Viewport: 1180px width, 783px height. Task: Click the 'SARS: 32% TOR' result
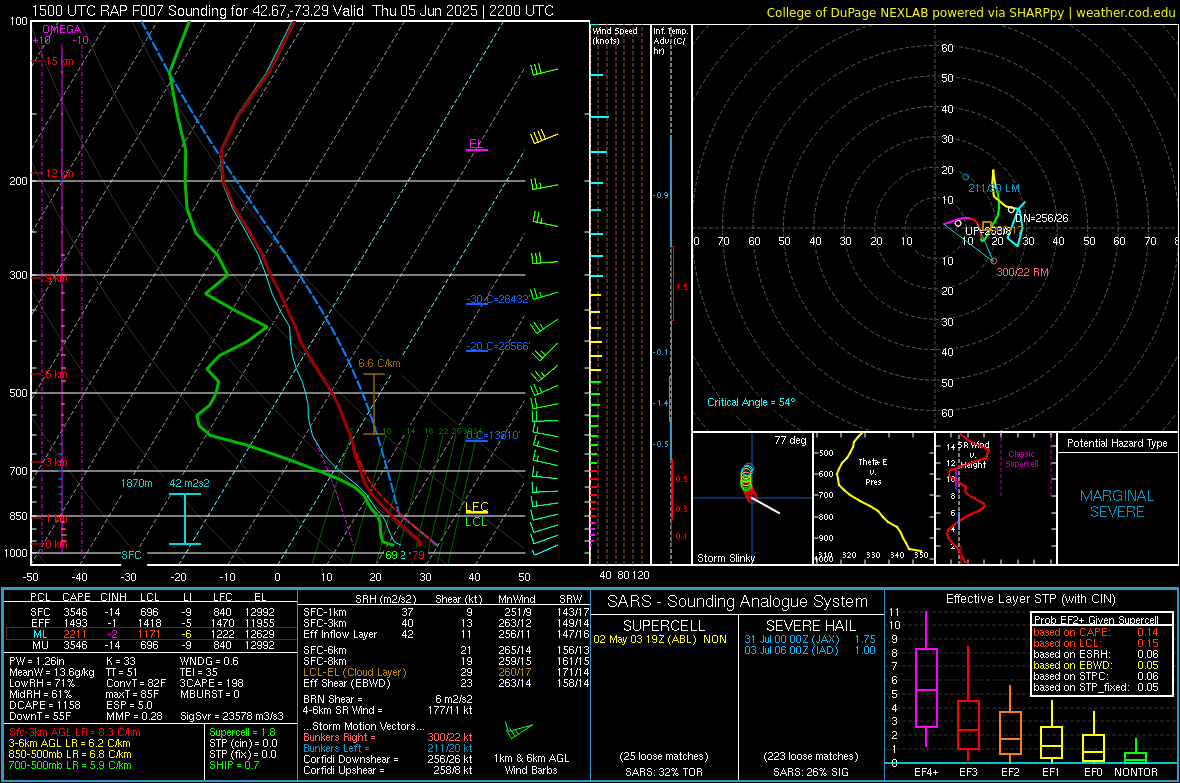[663, 772]
